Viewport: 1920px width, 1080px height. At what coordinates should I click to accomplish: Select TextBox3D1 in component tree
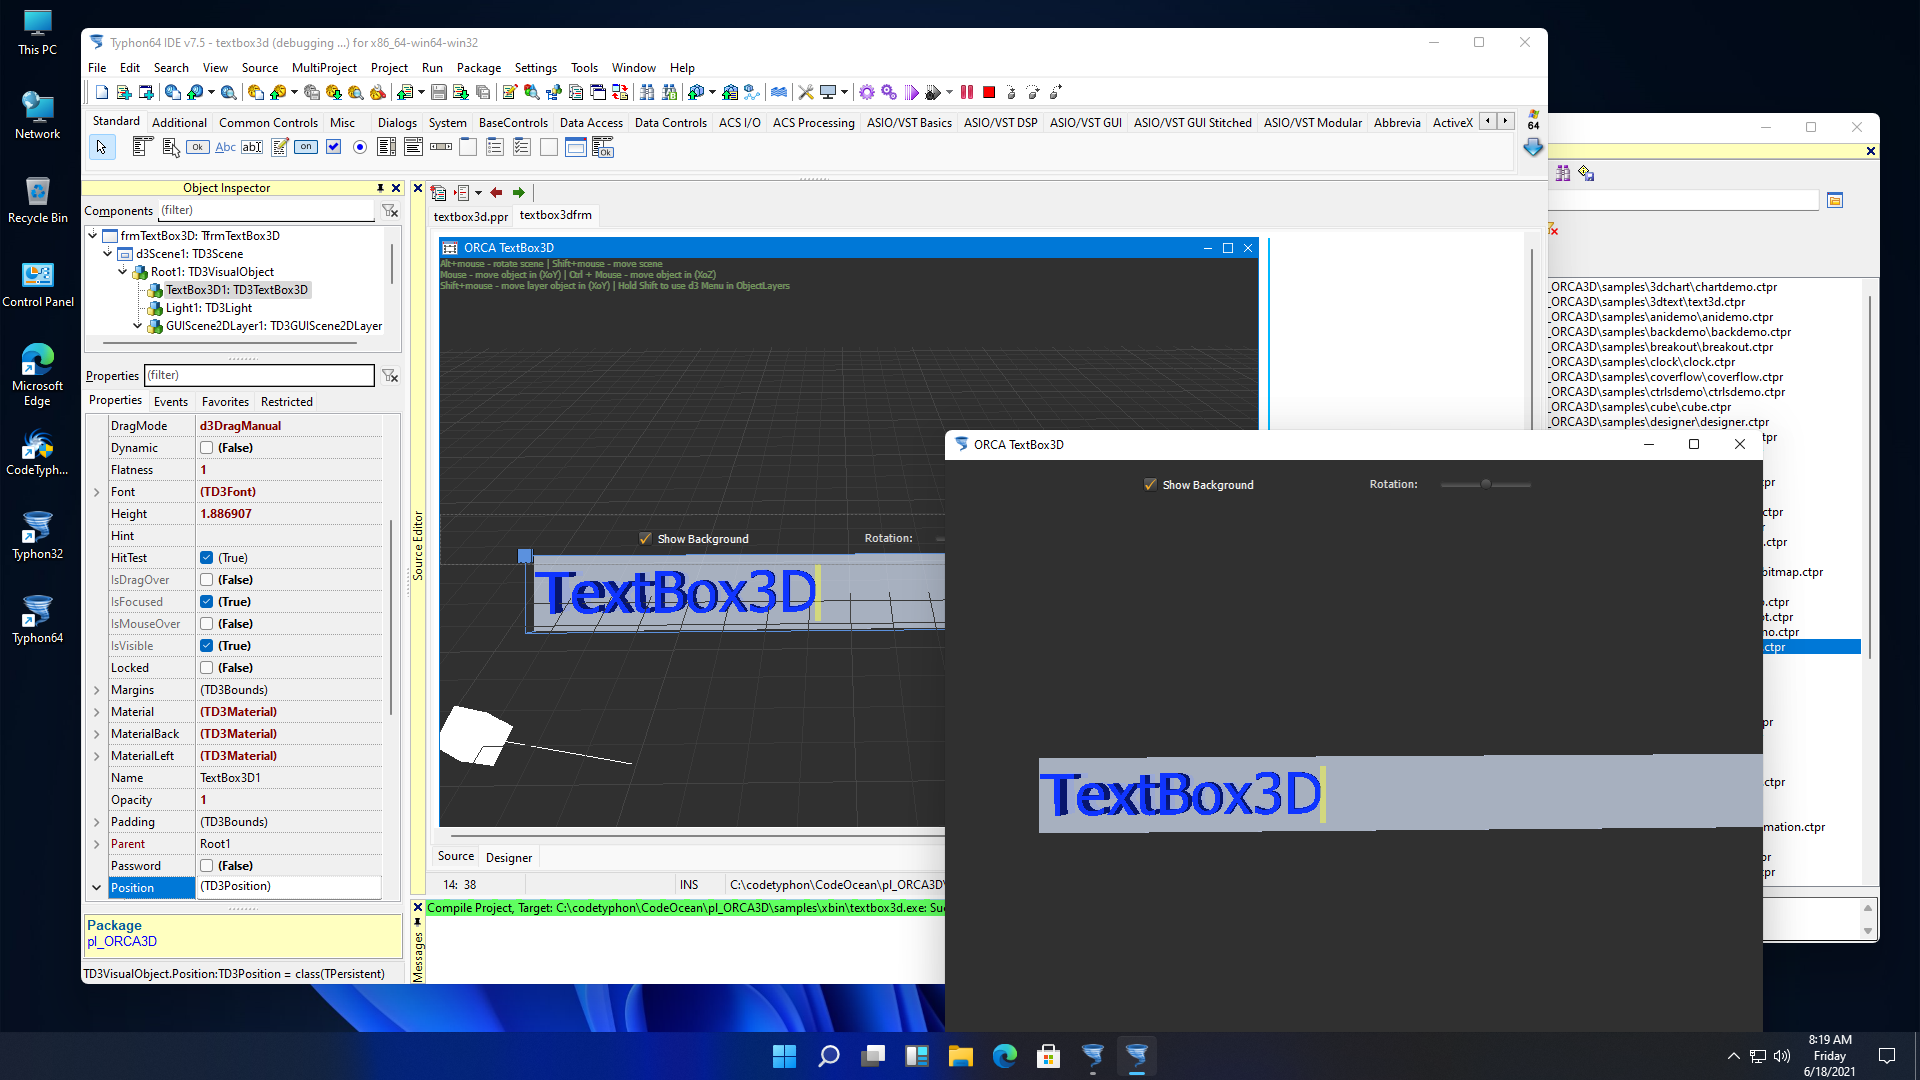pyautogui.click(x=237, y=290)
